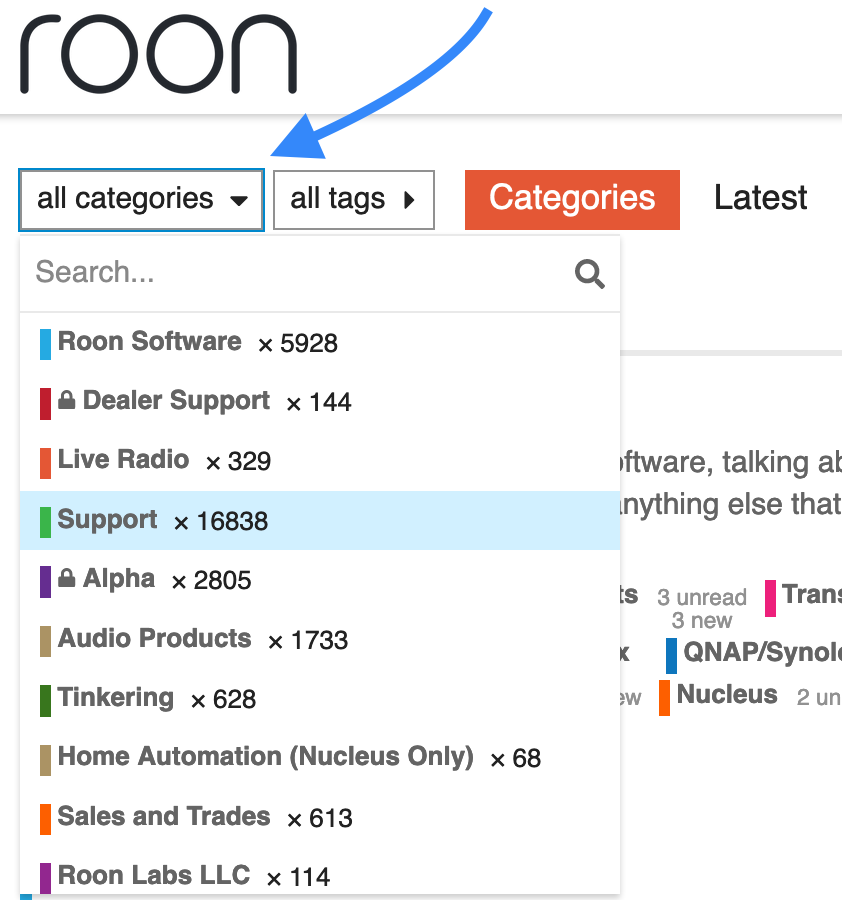Switch to the Latest tab
The image size is (842, 900).
(760, 198)
